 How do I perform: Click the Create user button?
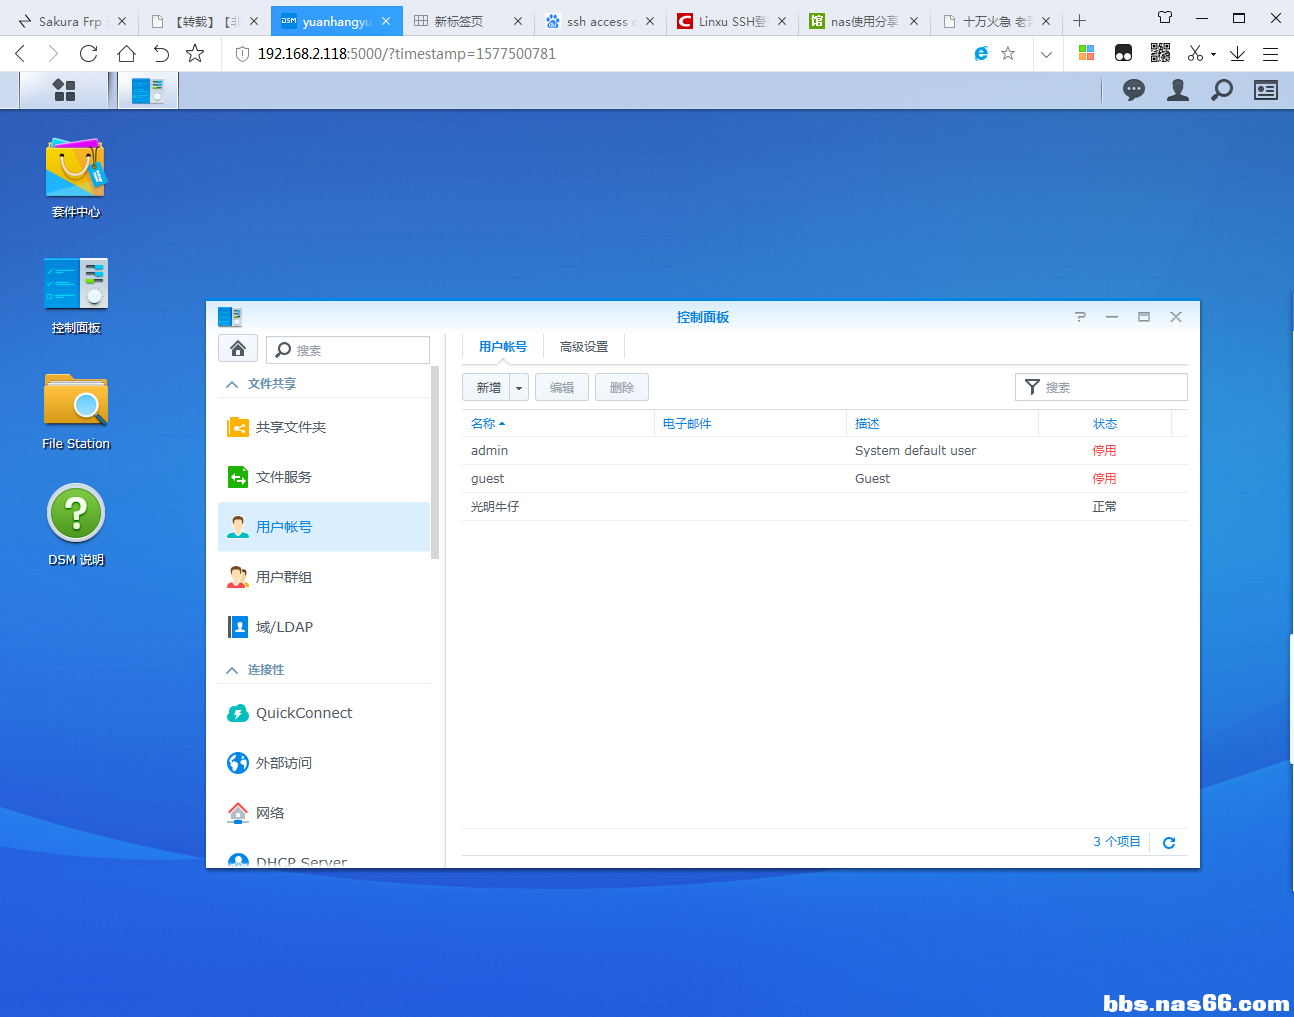[488, 388]
